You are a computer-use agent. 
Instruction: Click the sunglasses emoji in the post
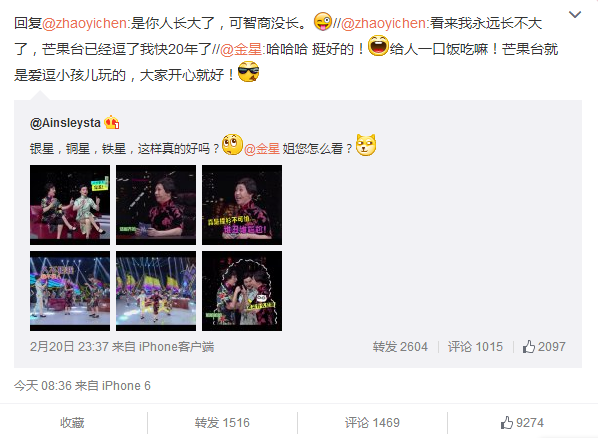248,71
